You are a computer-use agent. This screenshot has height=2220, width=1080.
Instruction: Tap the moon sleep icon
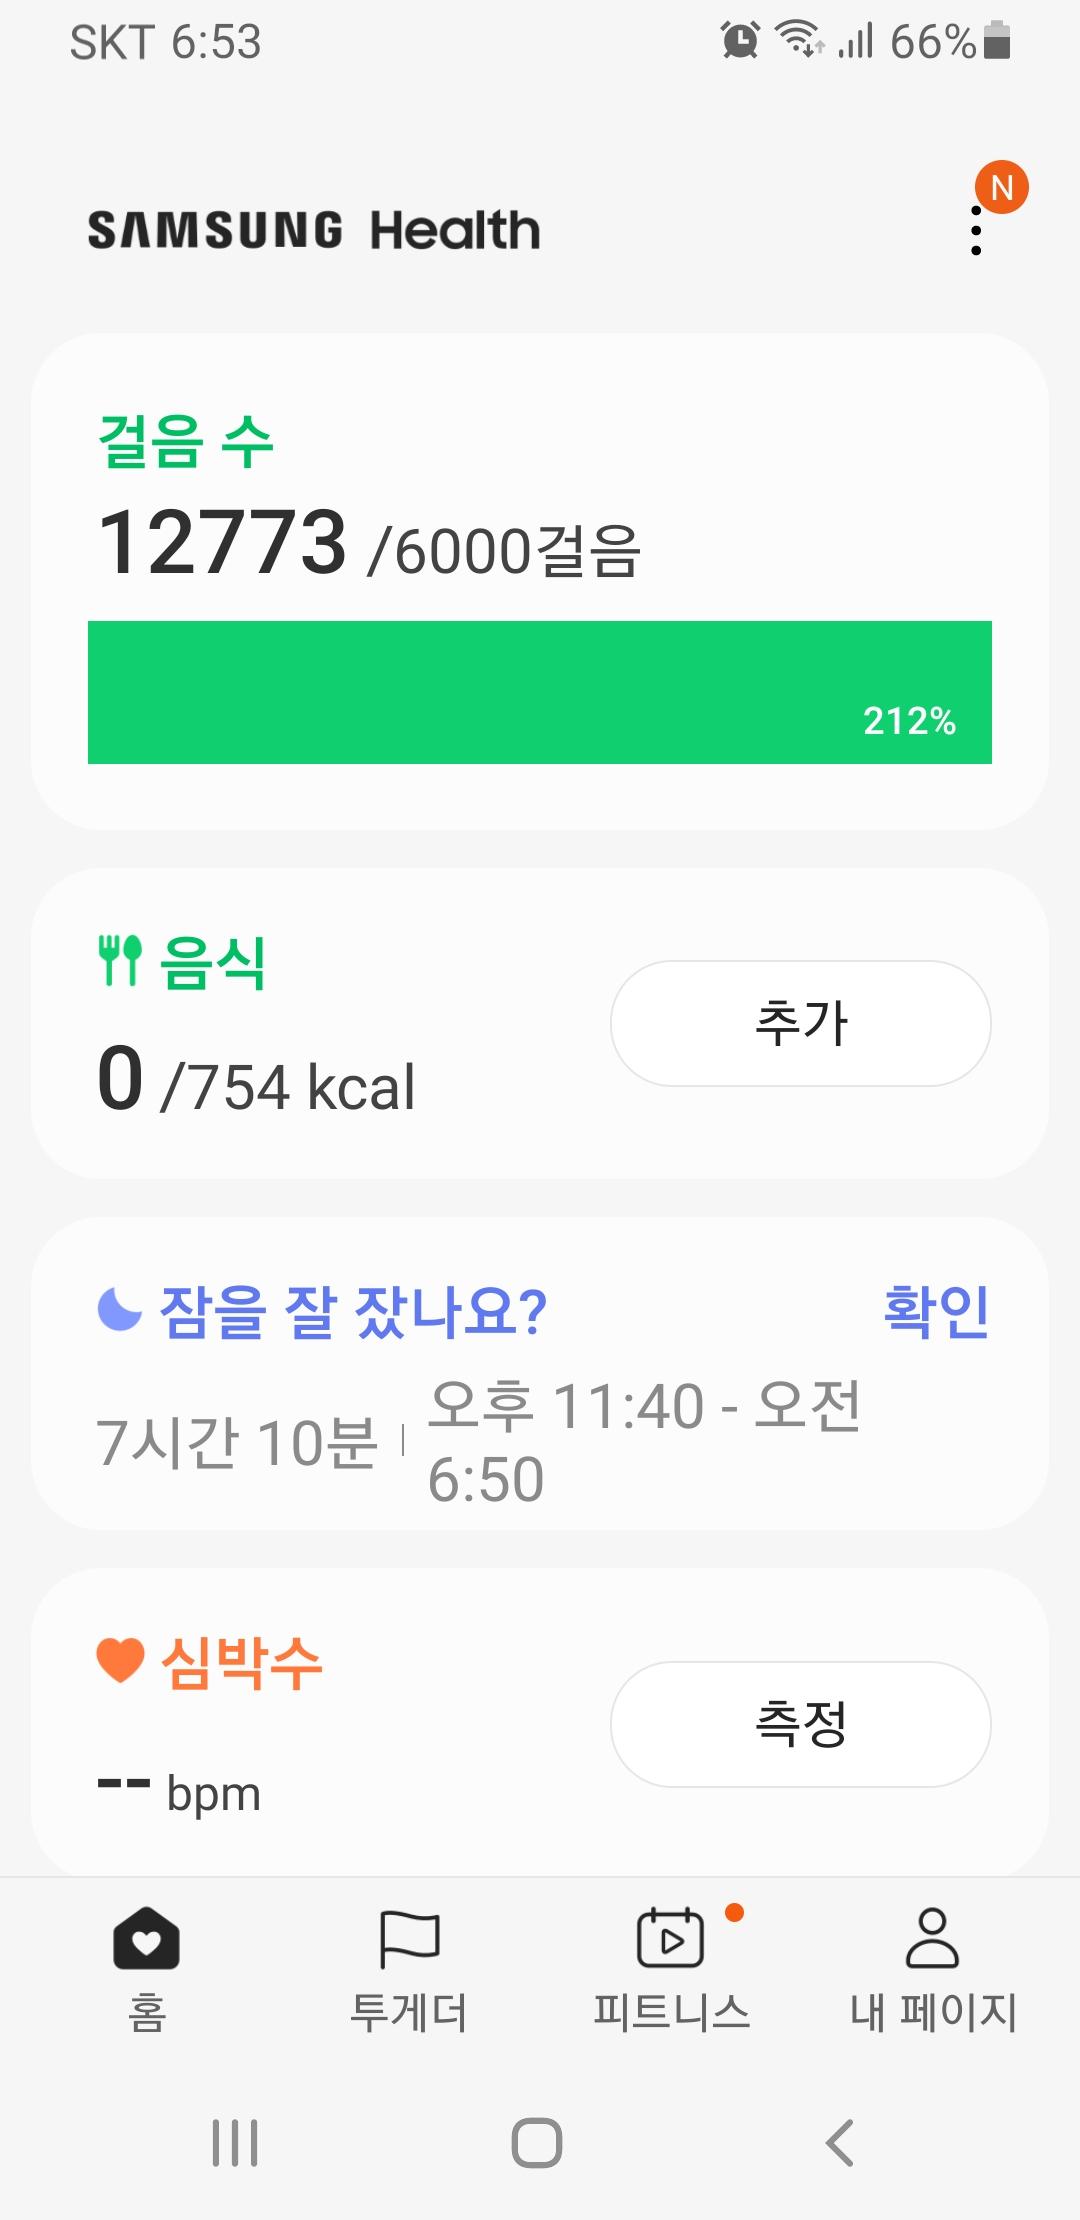pos(120,1309)
